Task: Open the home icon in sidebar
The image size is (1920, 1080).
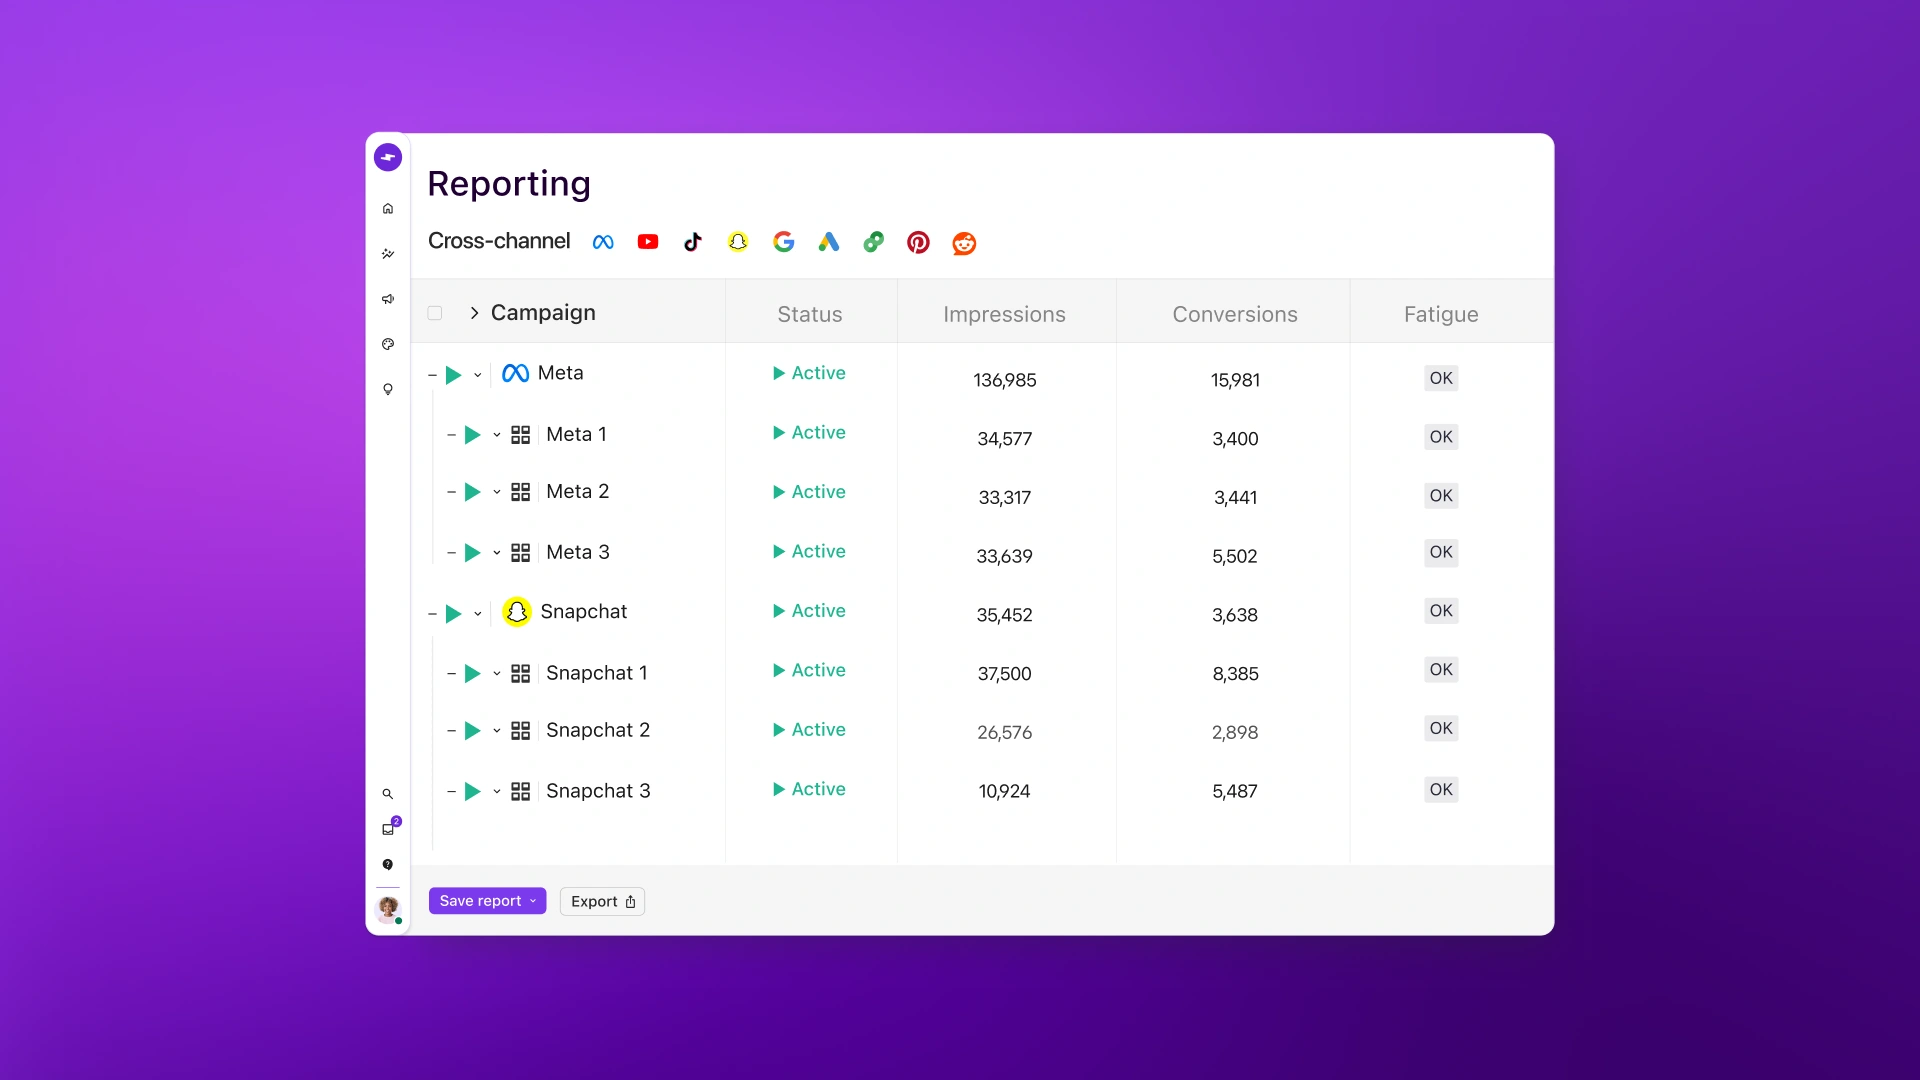Action: pos(388,209)
